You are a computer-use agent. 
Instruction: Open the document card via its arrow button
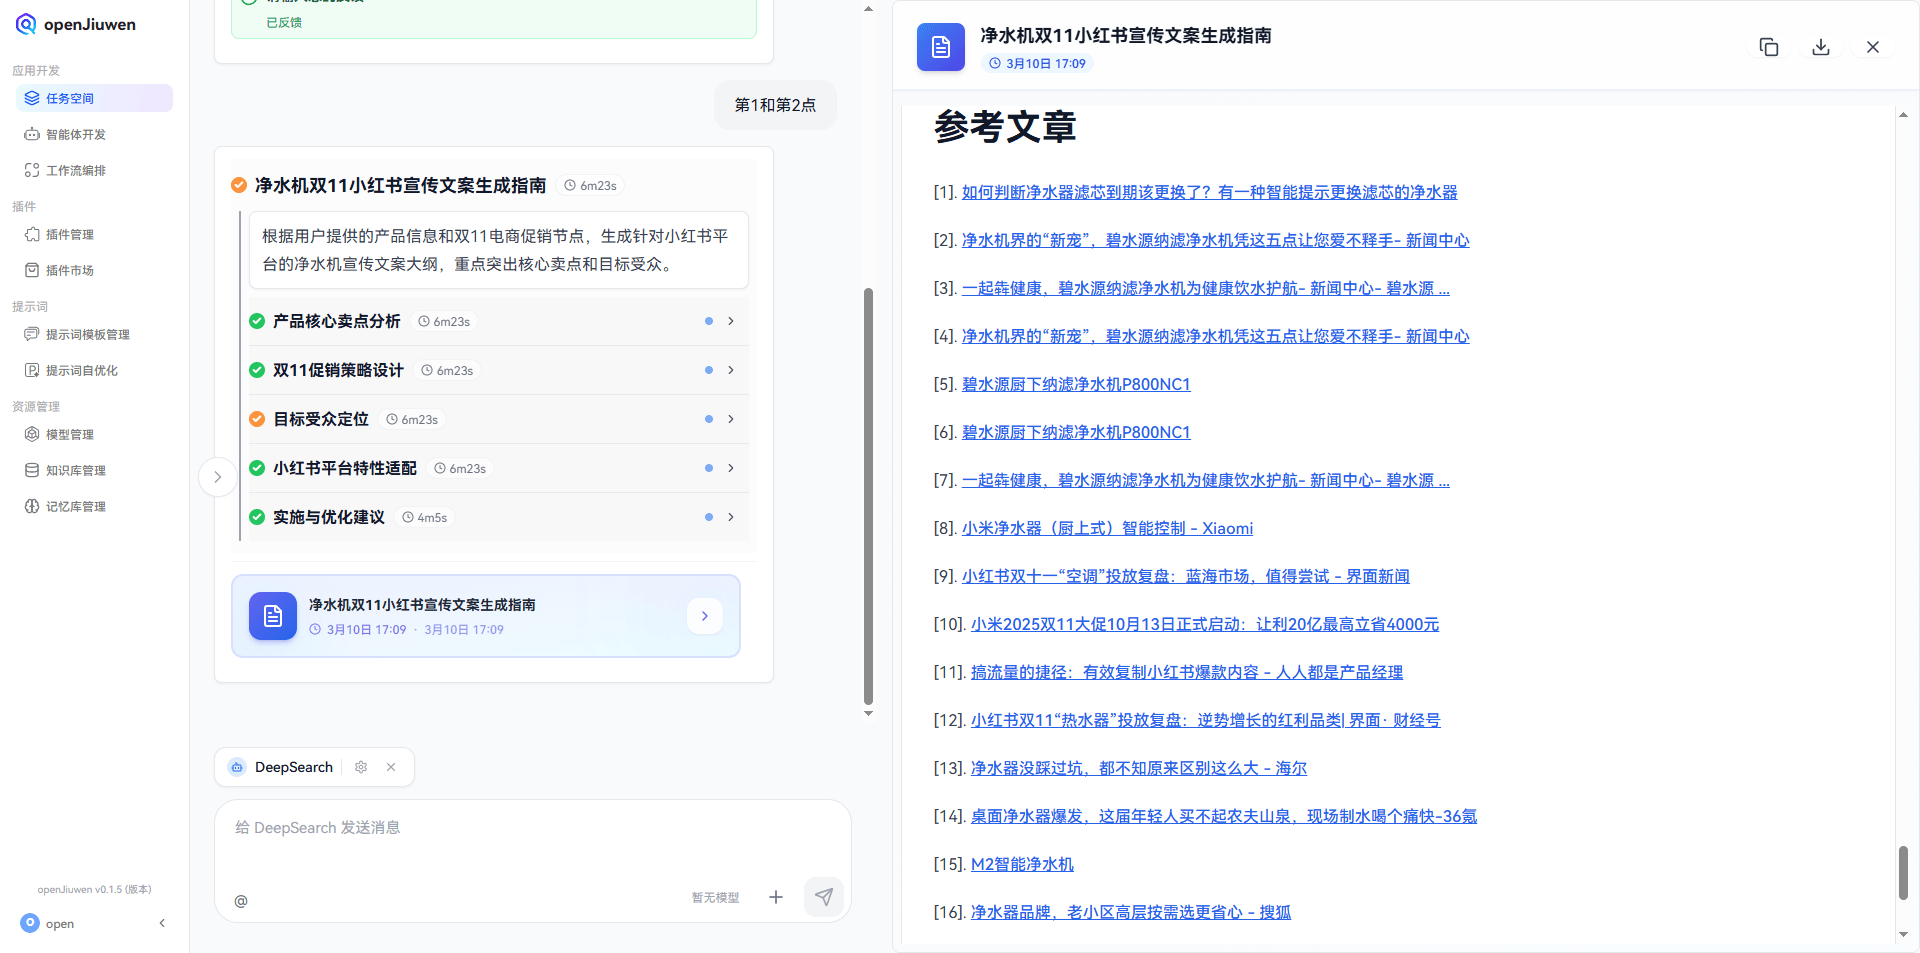pos(705,616)
